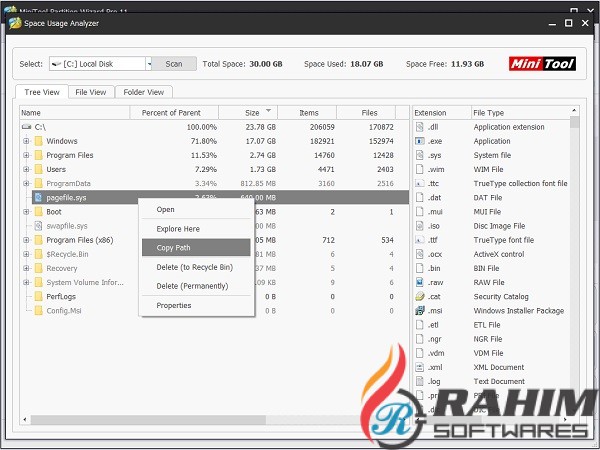Choose Explore Here from context menu
This screenshot has height=450, width=600.
(x=196, y=229)
